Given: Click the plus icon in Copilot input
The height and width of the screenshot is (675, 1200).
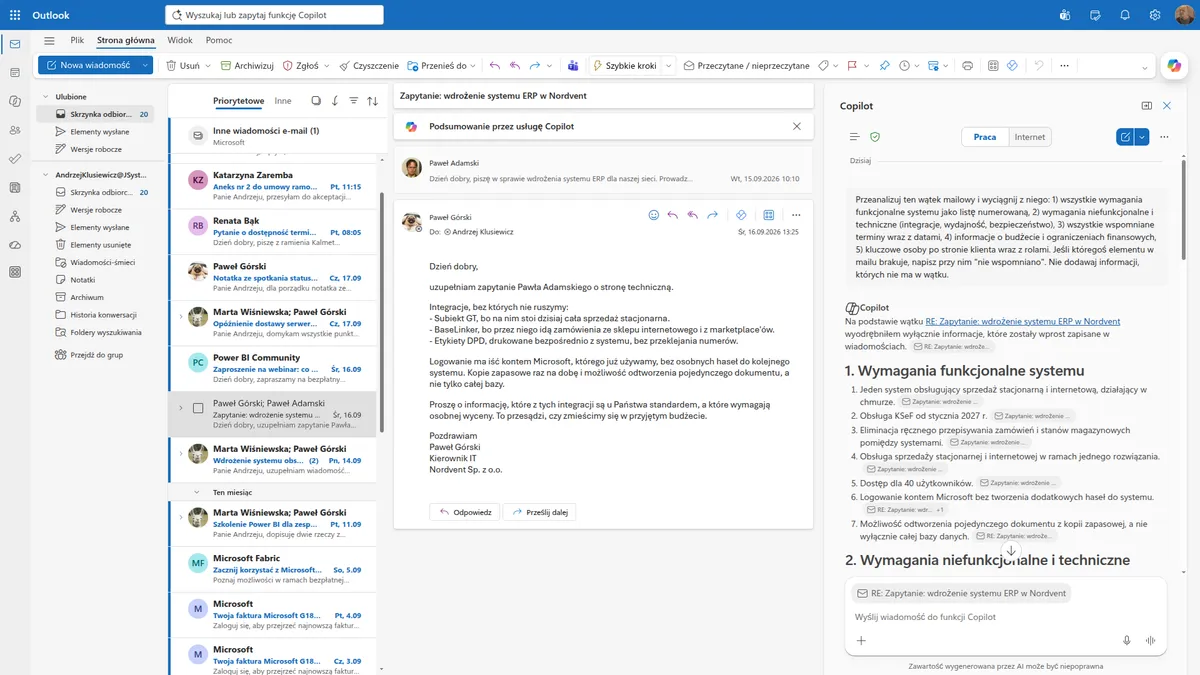Looking at the screenshot, I should click(x=861, y=640).
